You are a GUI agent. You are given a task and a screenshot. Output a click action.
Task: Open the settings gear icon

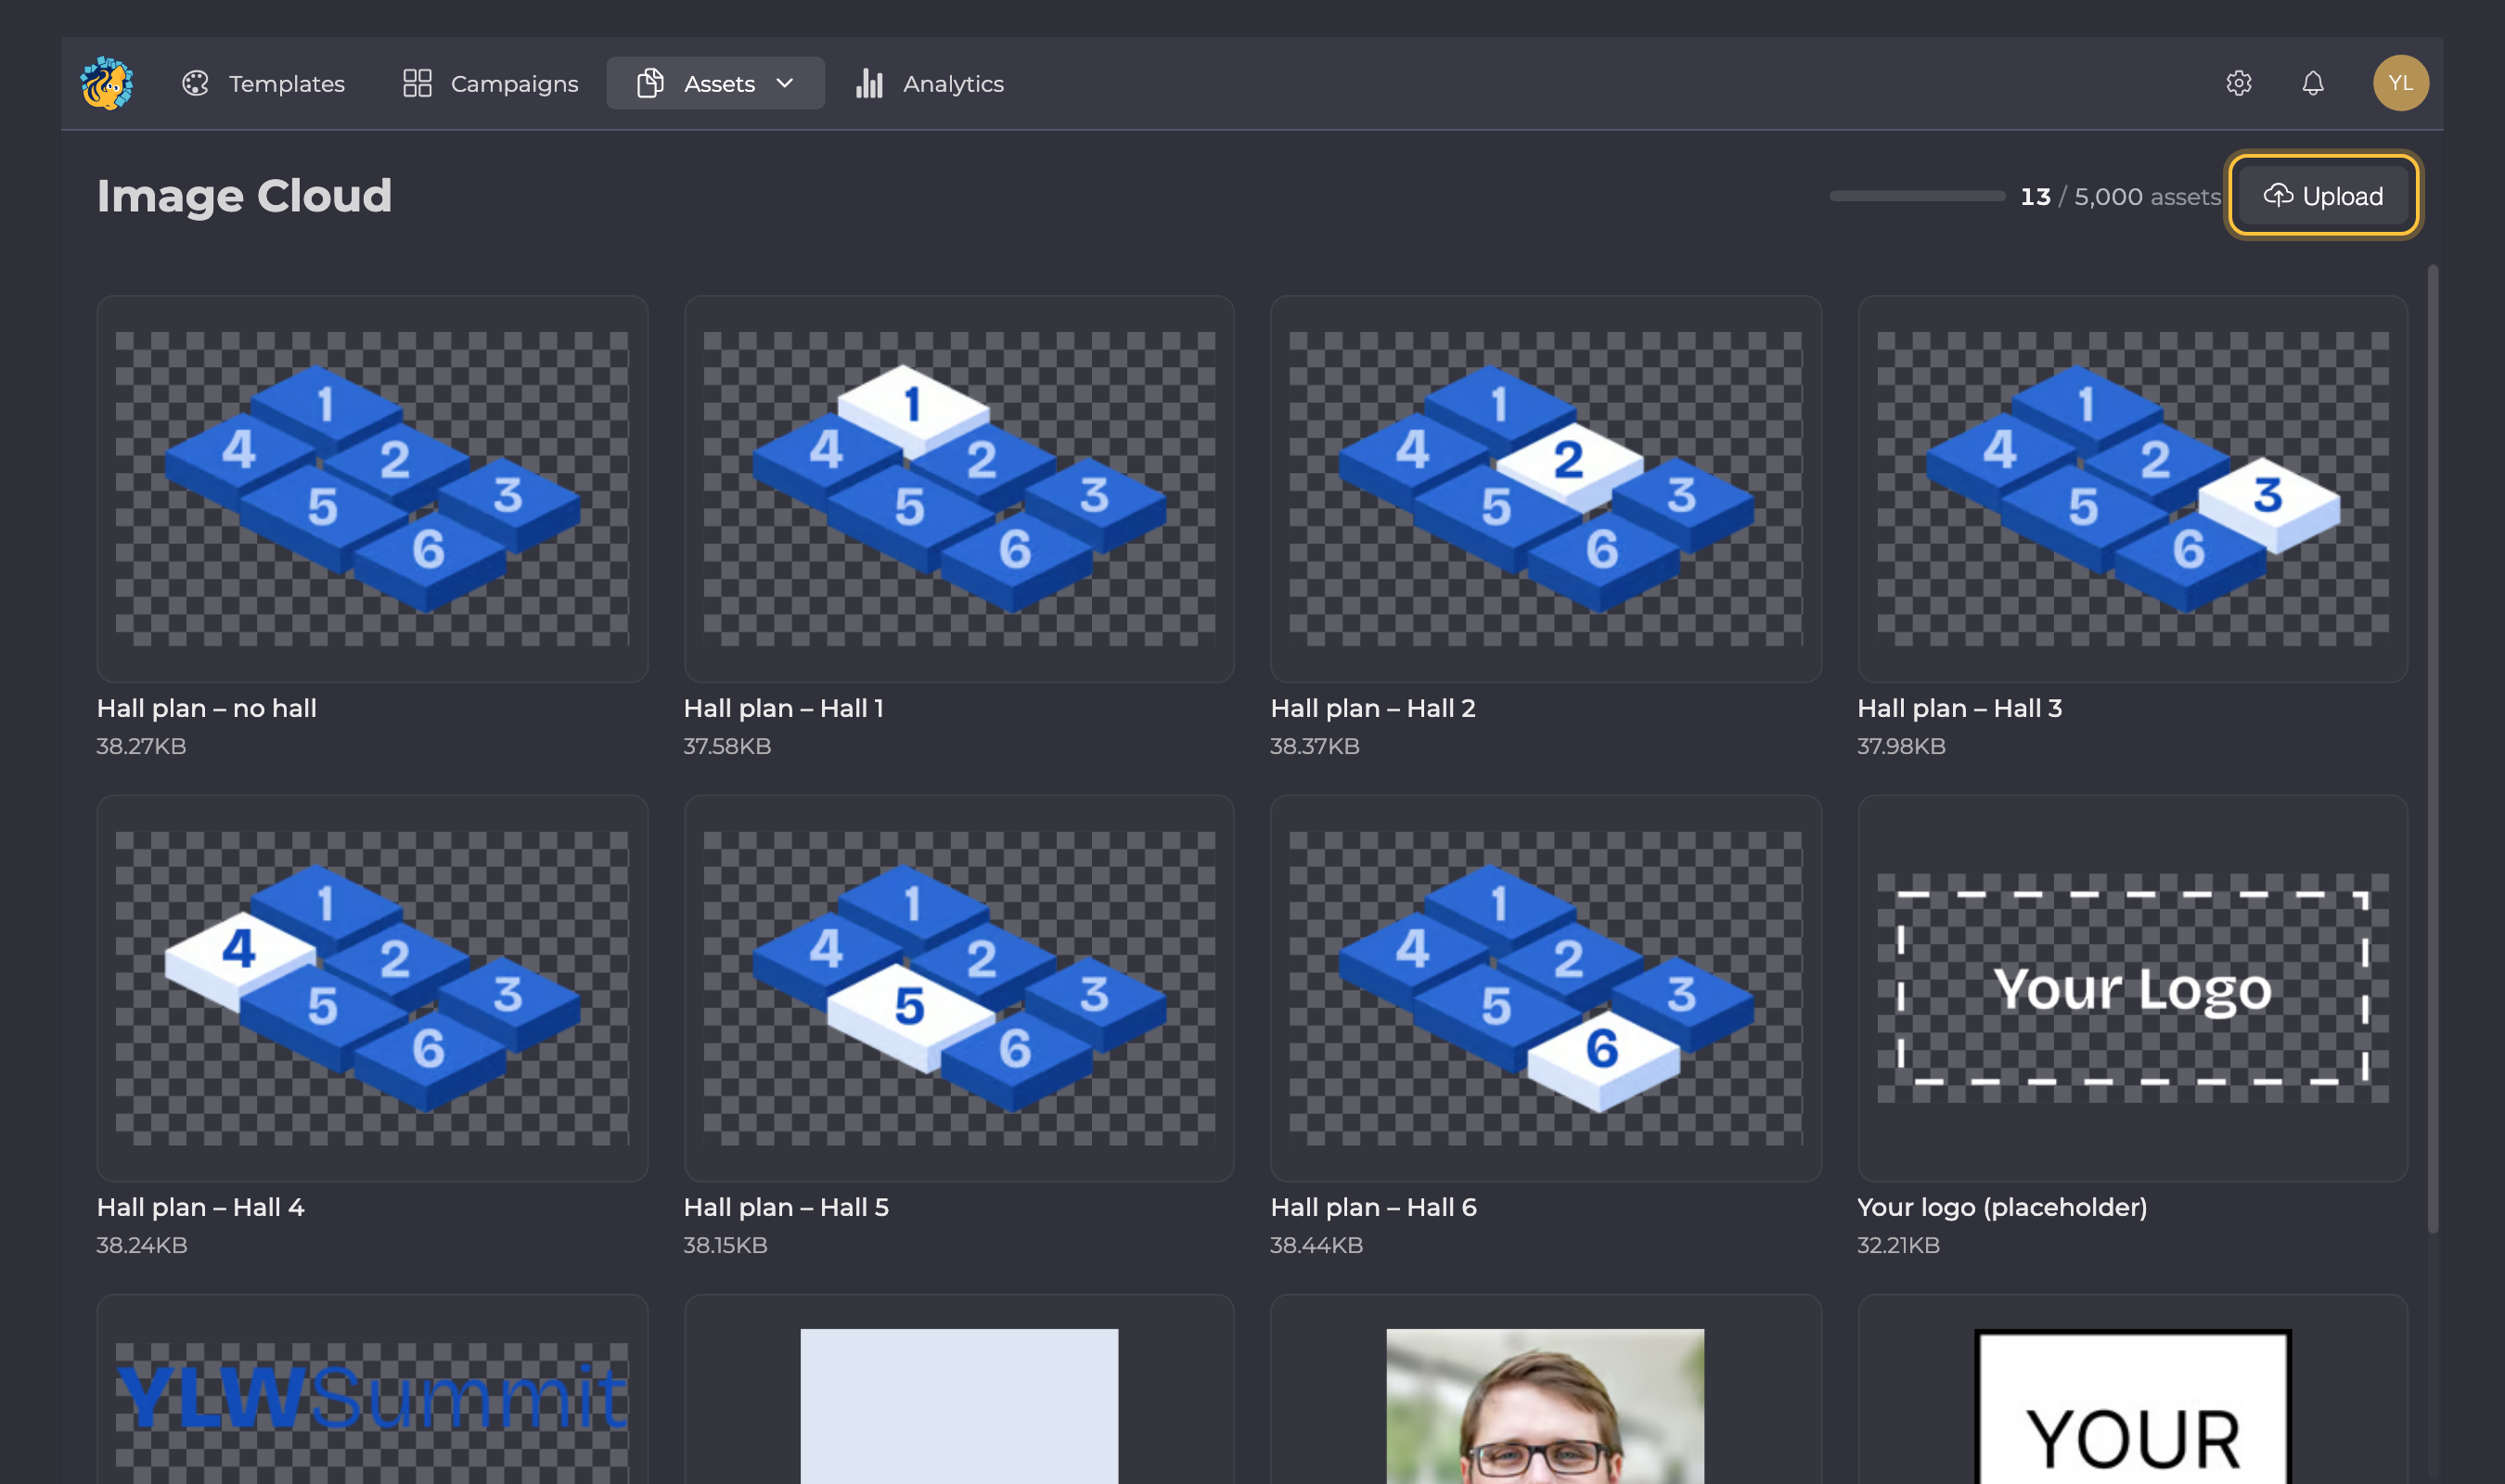[x=2238, y=83]
